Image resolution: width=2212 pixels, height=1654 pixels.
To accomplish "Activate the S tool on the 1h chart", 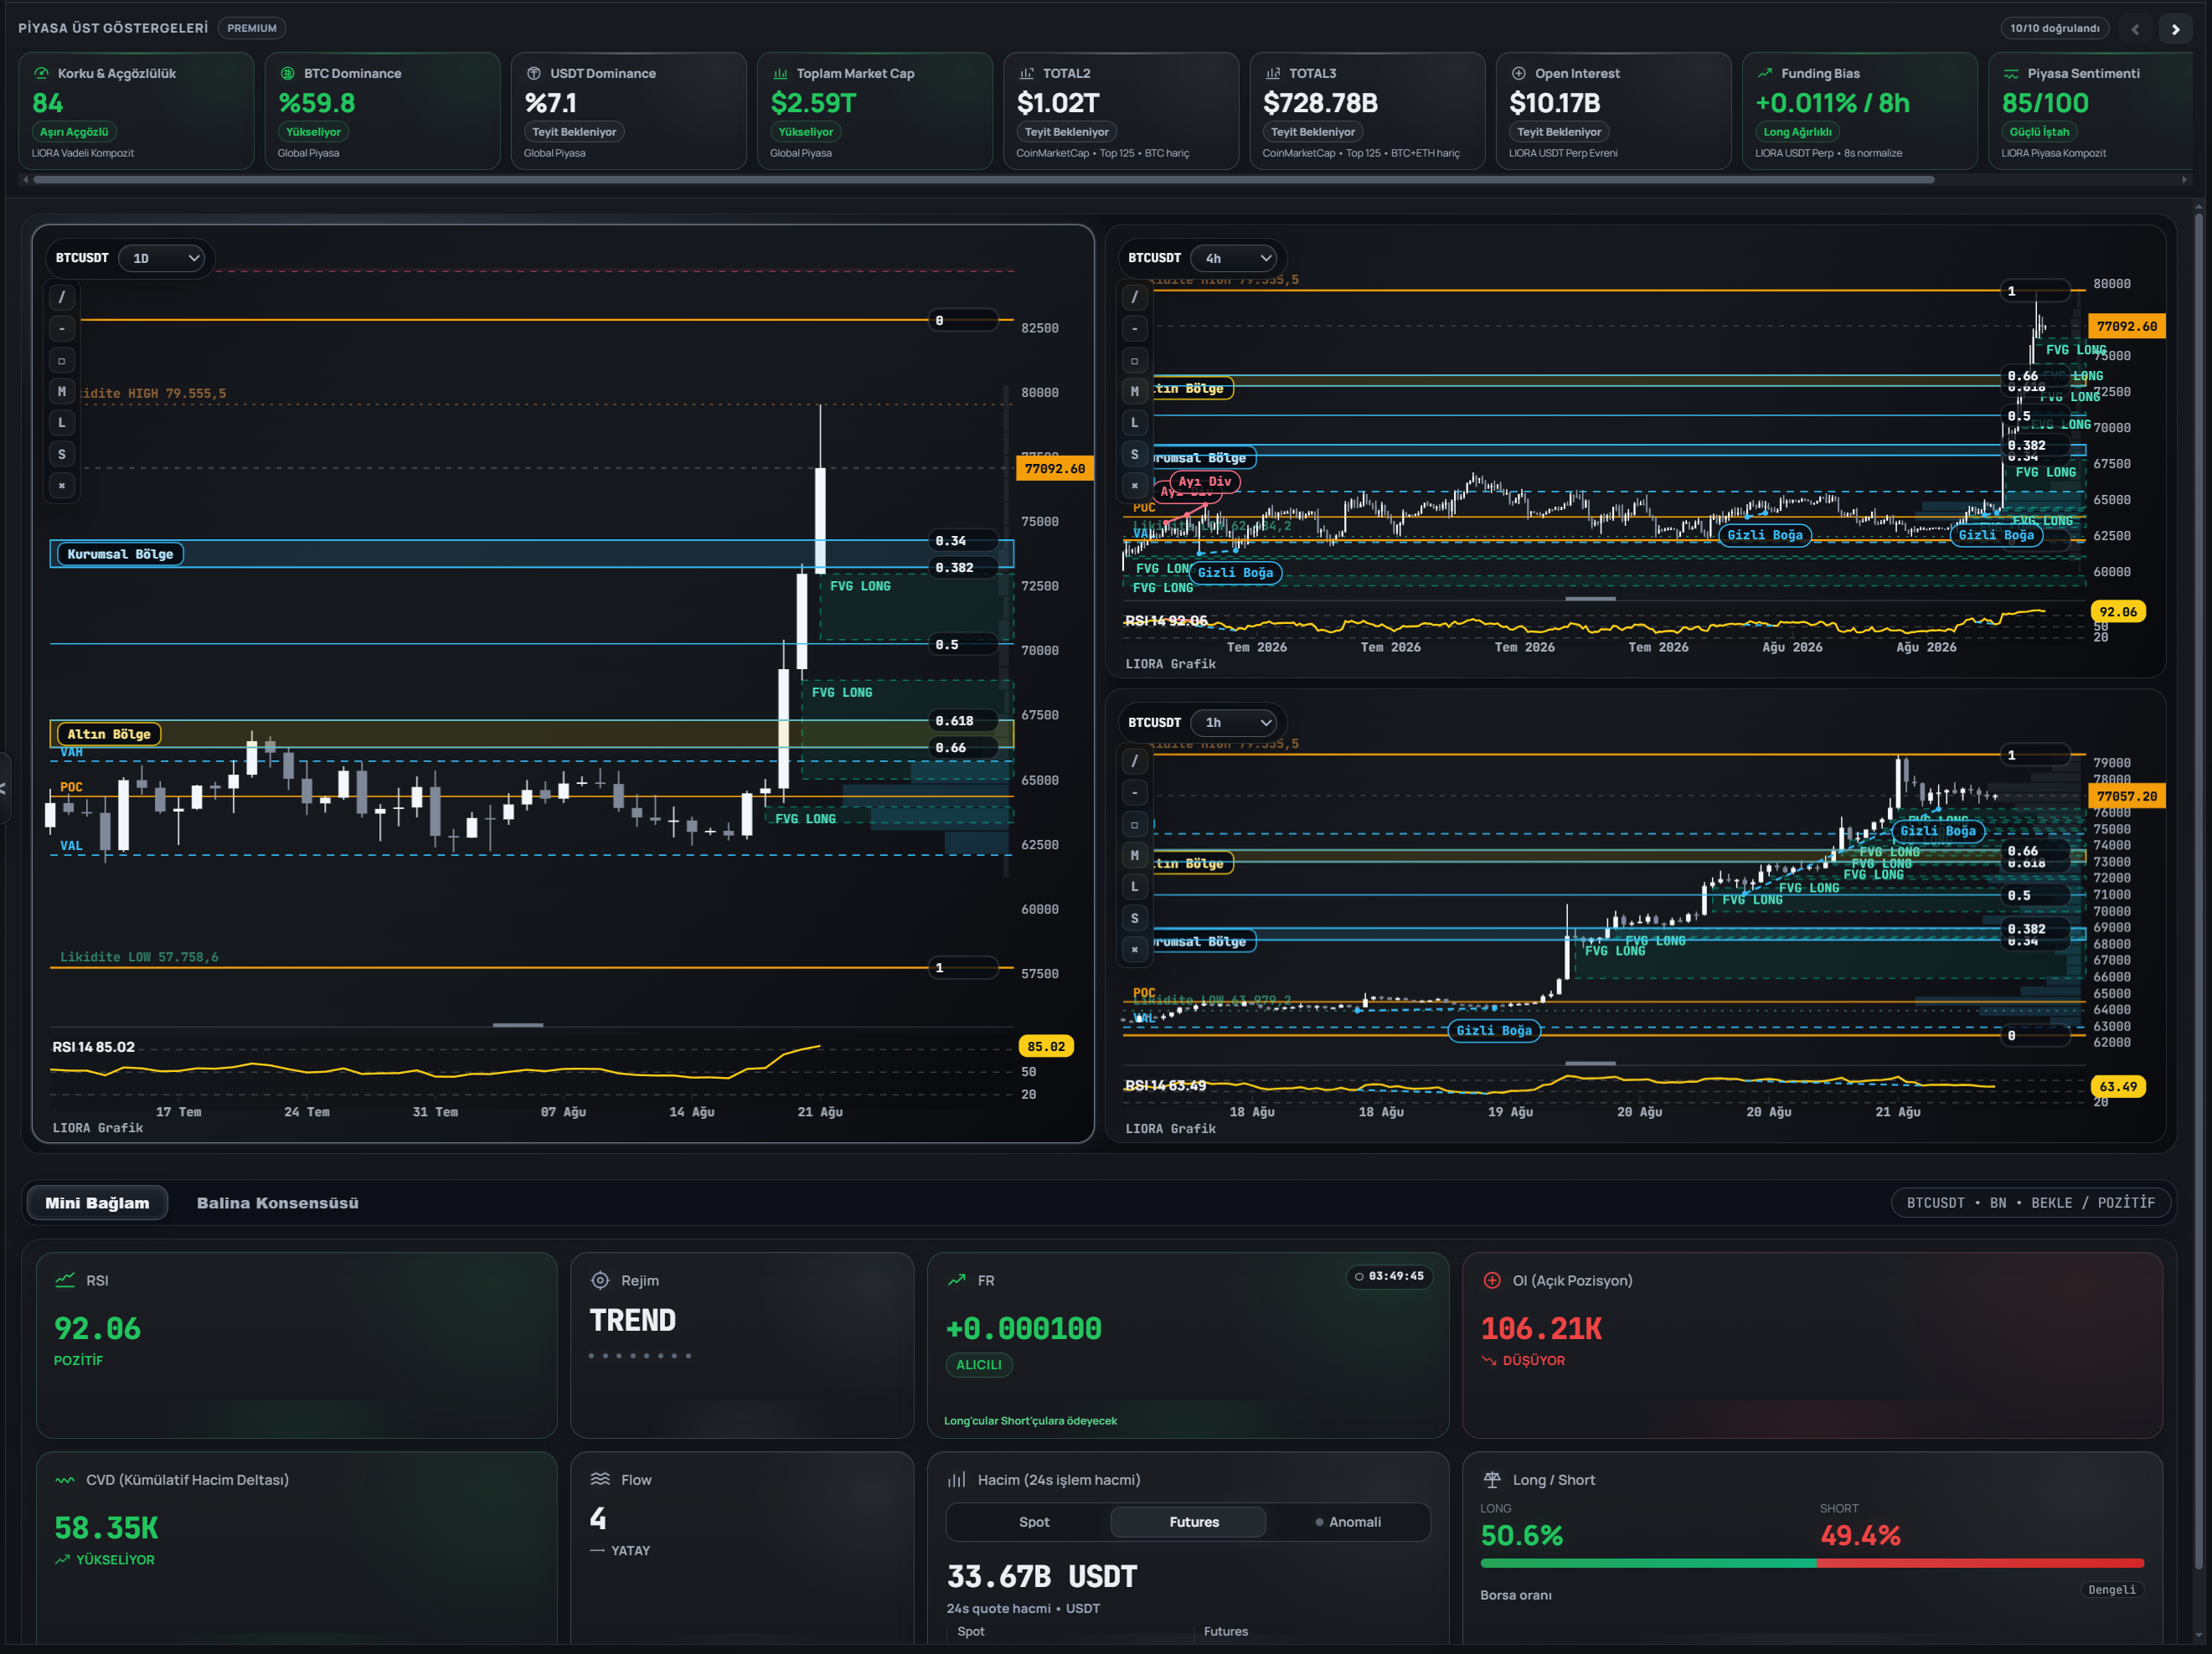I will [1134, 918].
